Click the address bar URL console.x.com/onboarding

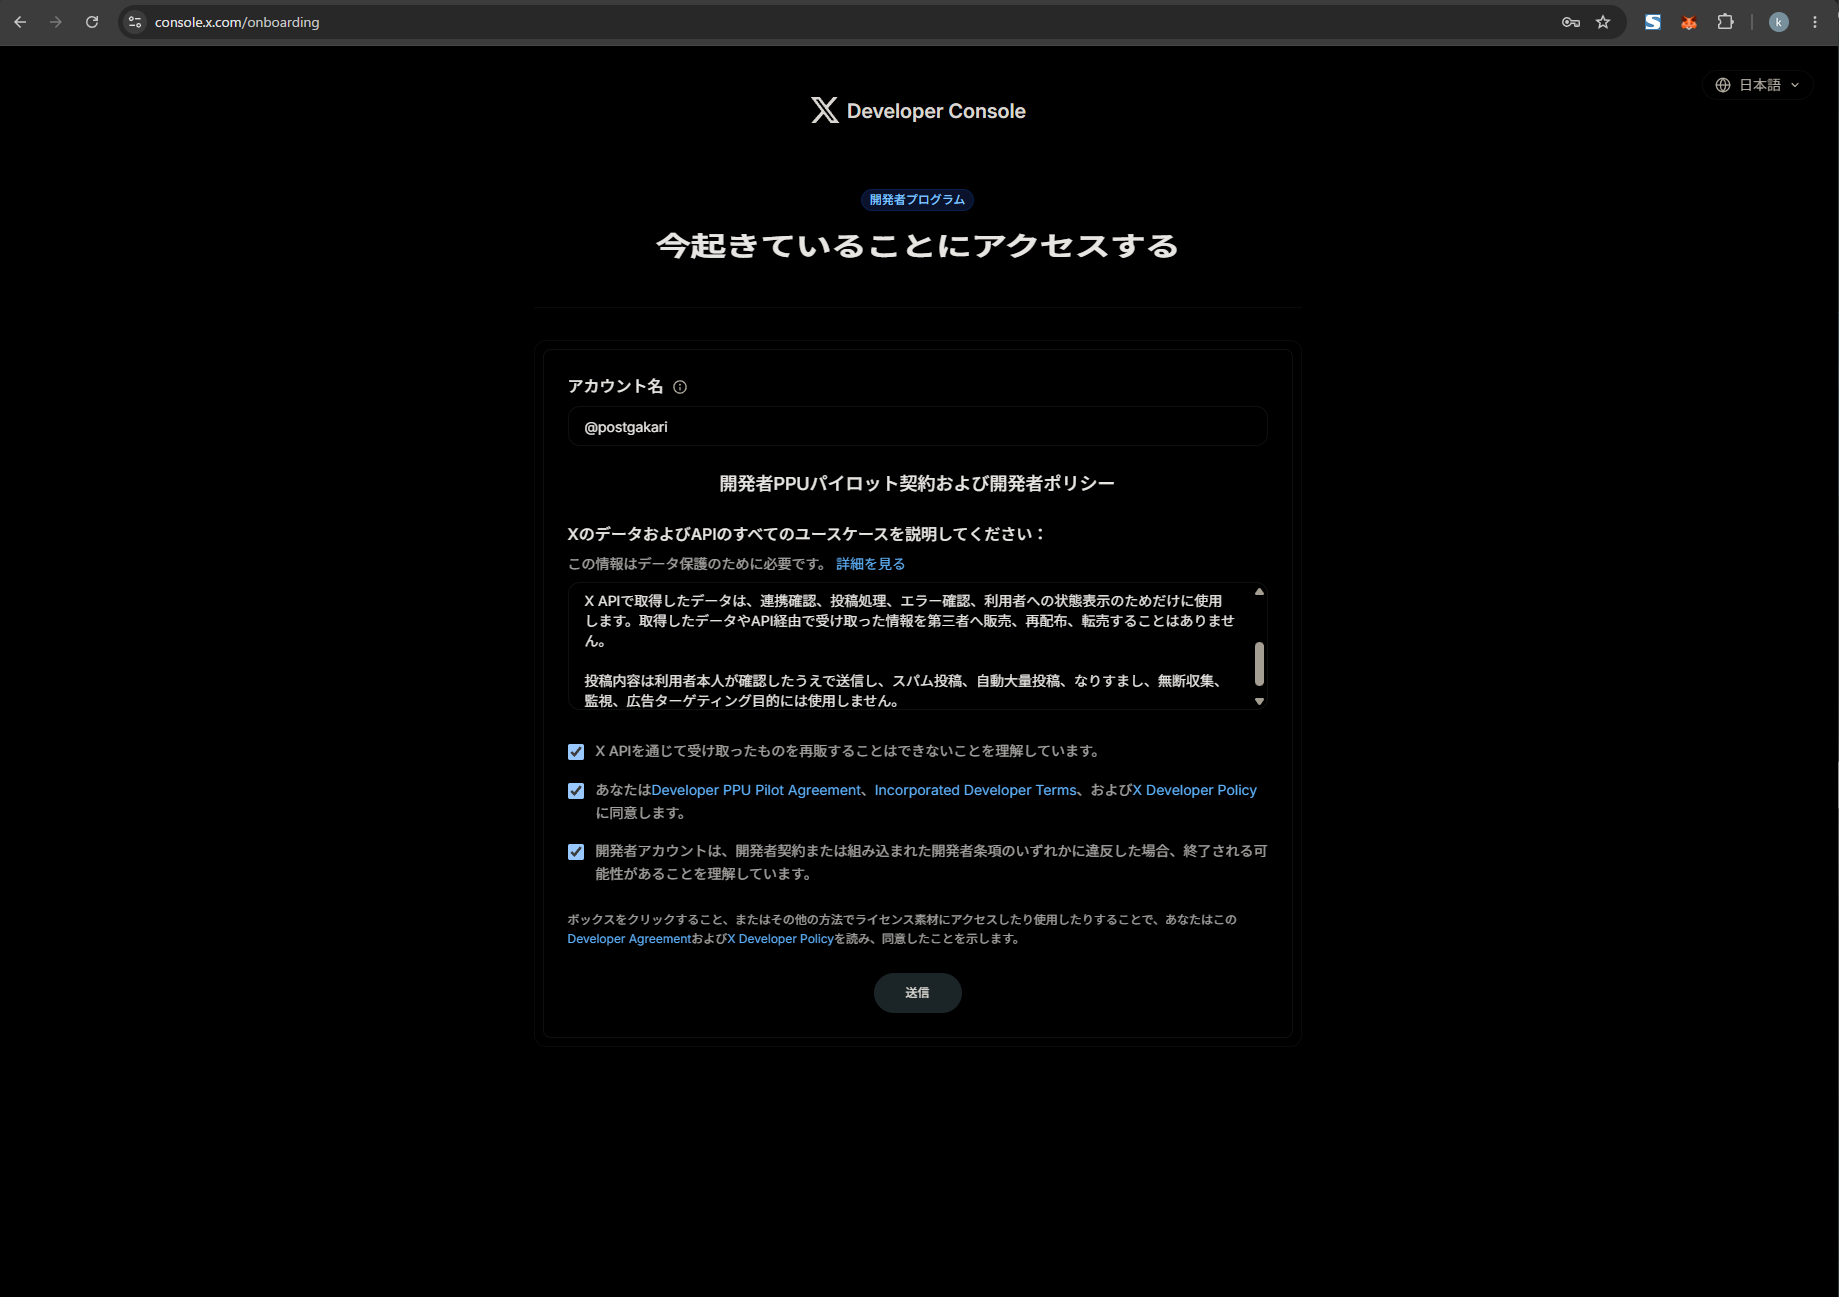(237, 22)
